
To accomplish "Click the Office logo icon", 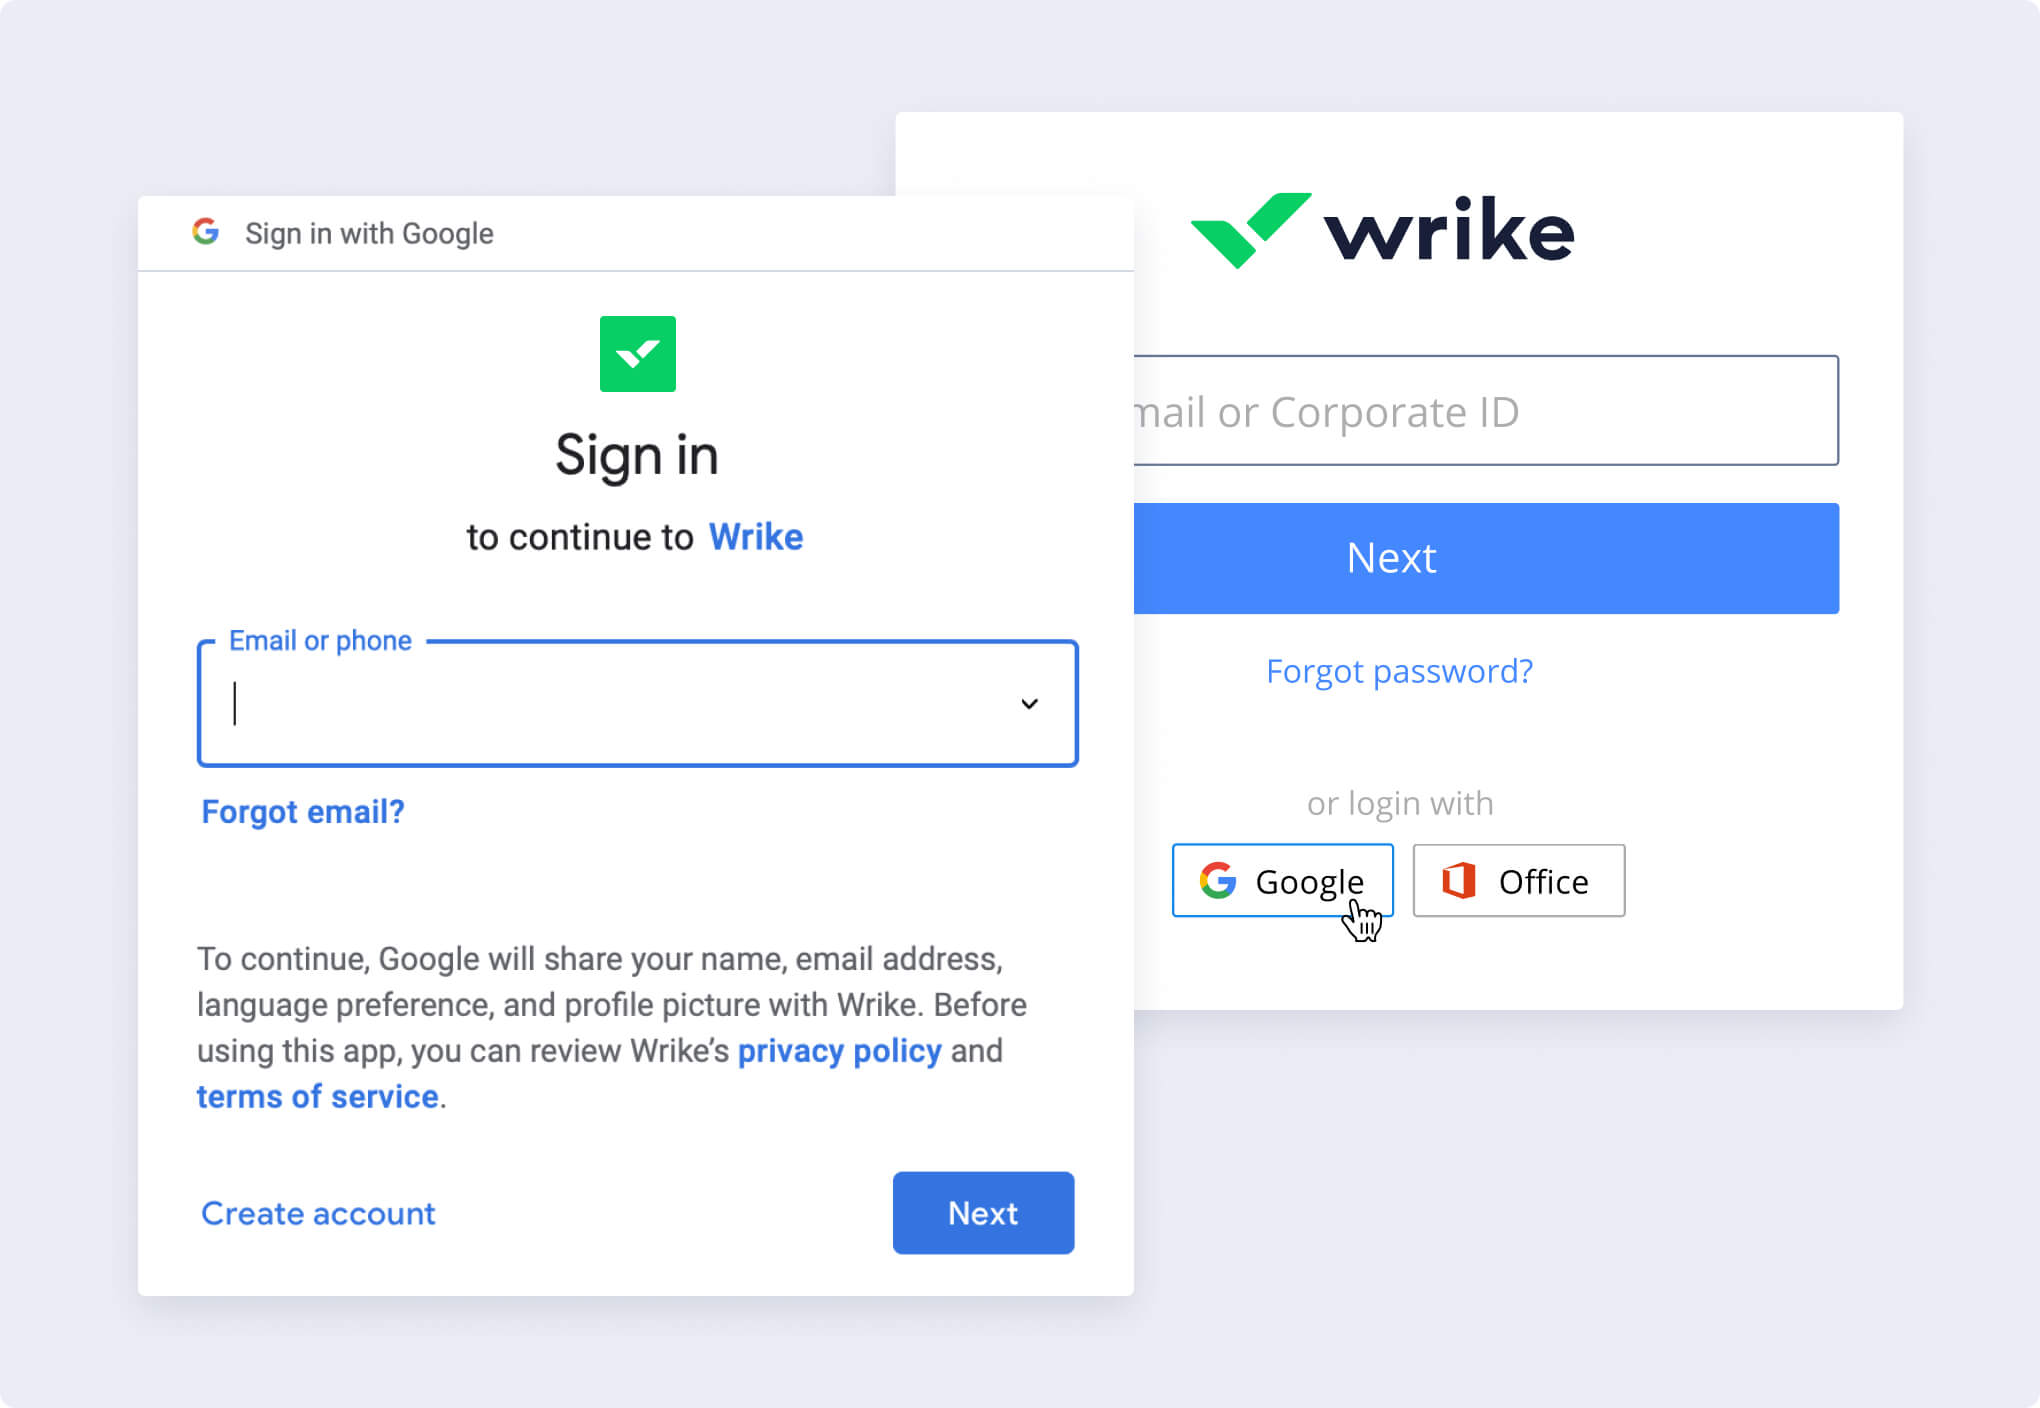I will tap(1459, 881).
